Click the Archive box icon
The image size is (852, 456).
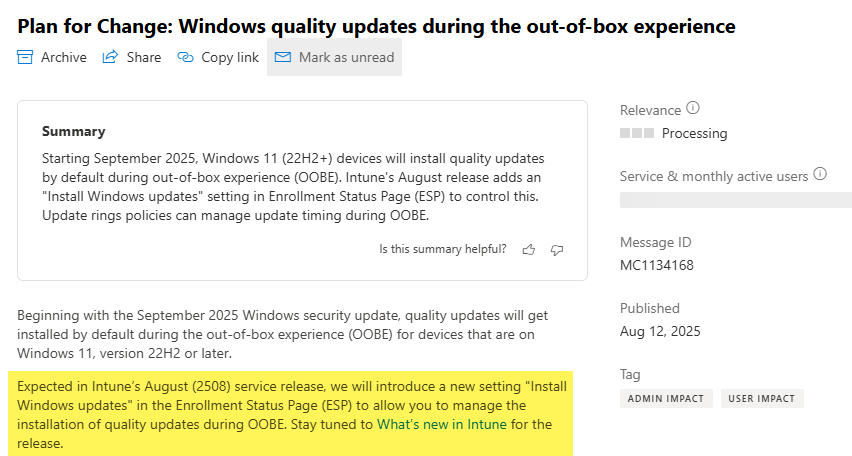25,57
